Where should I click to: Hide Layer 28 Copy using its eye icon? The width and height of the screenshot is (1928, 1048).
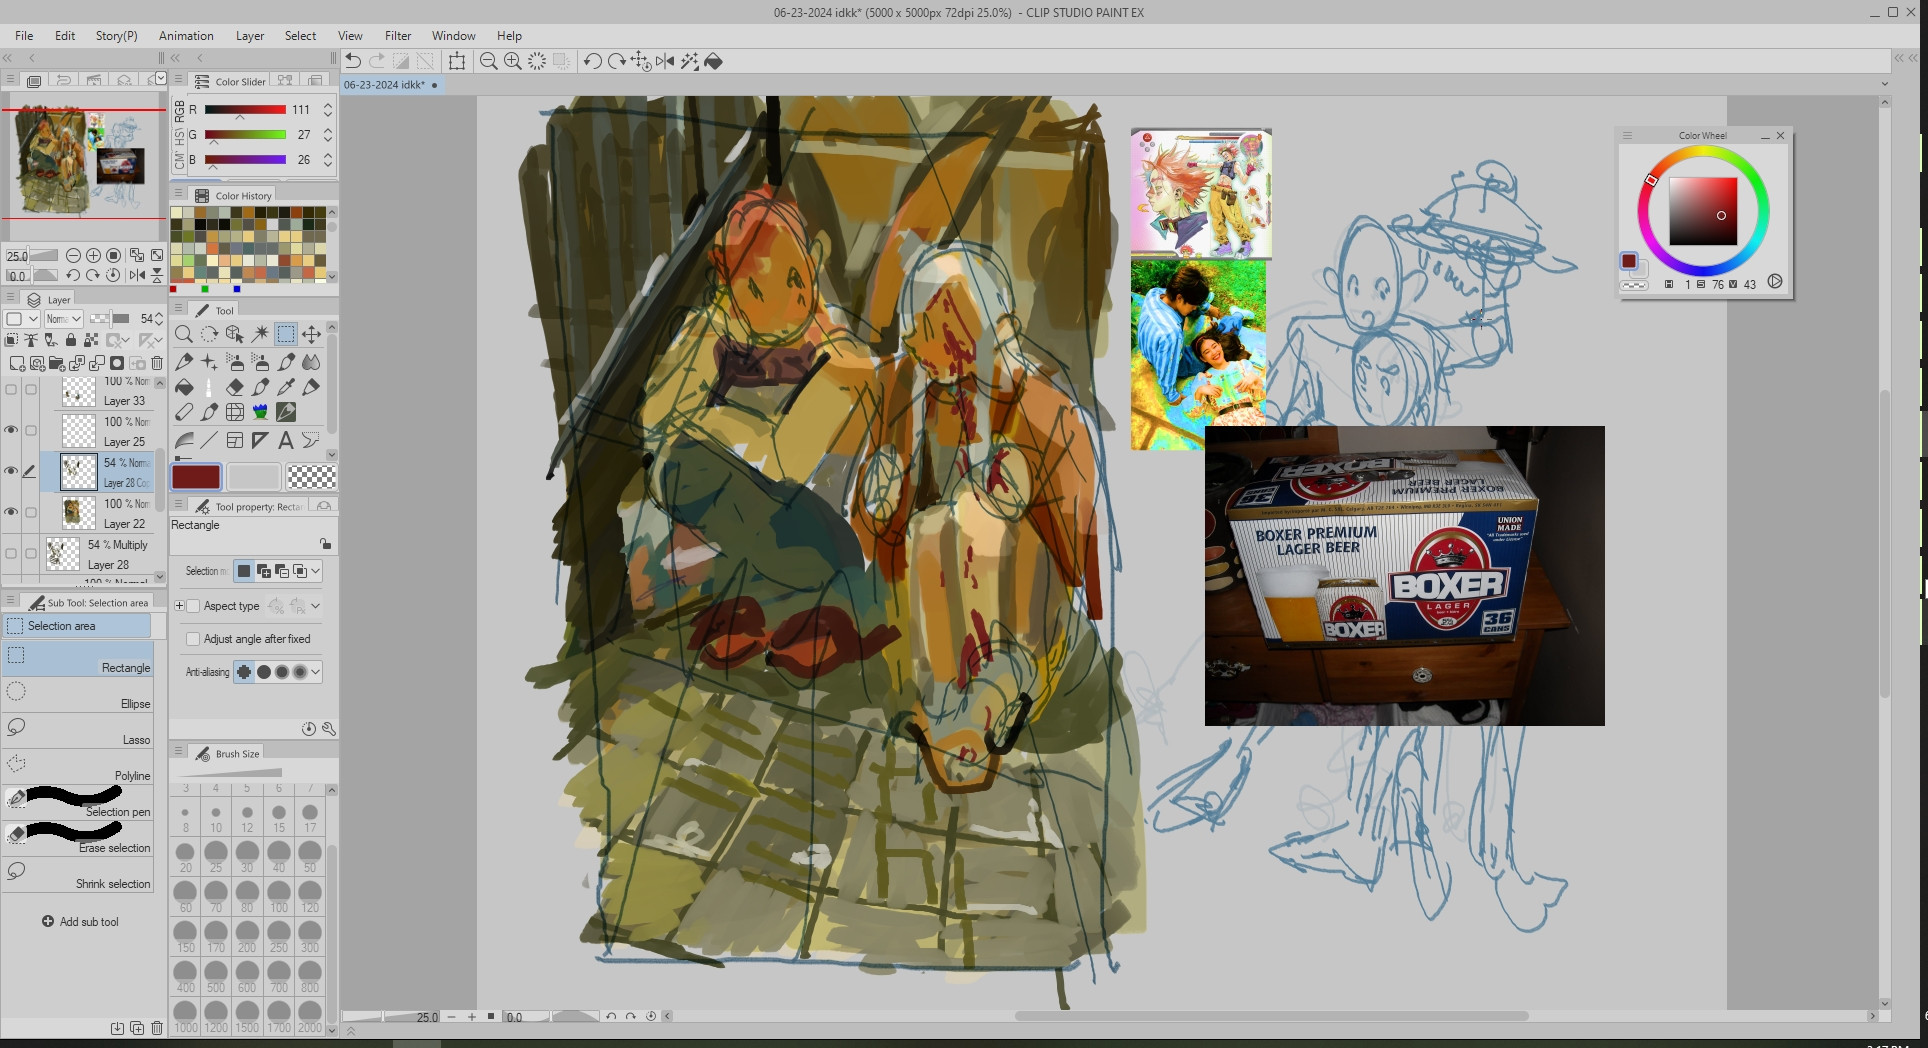click(x=11, y=471)
